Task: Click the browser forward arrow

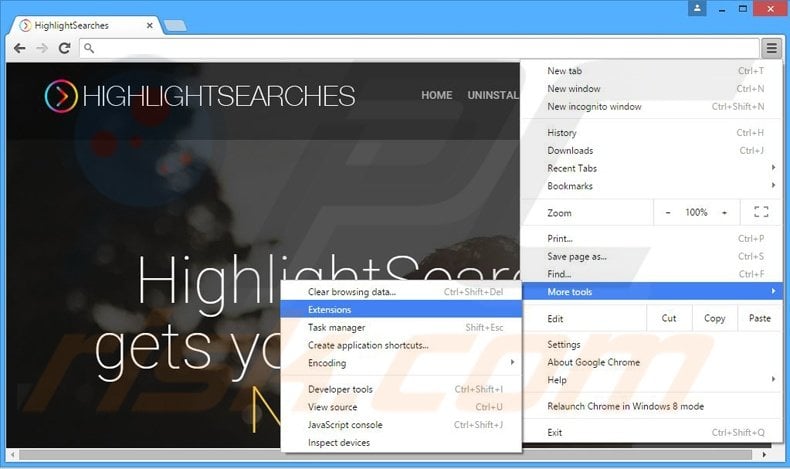Action: click(42, 48)
